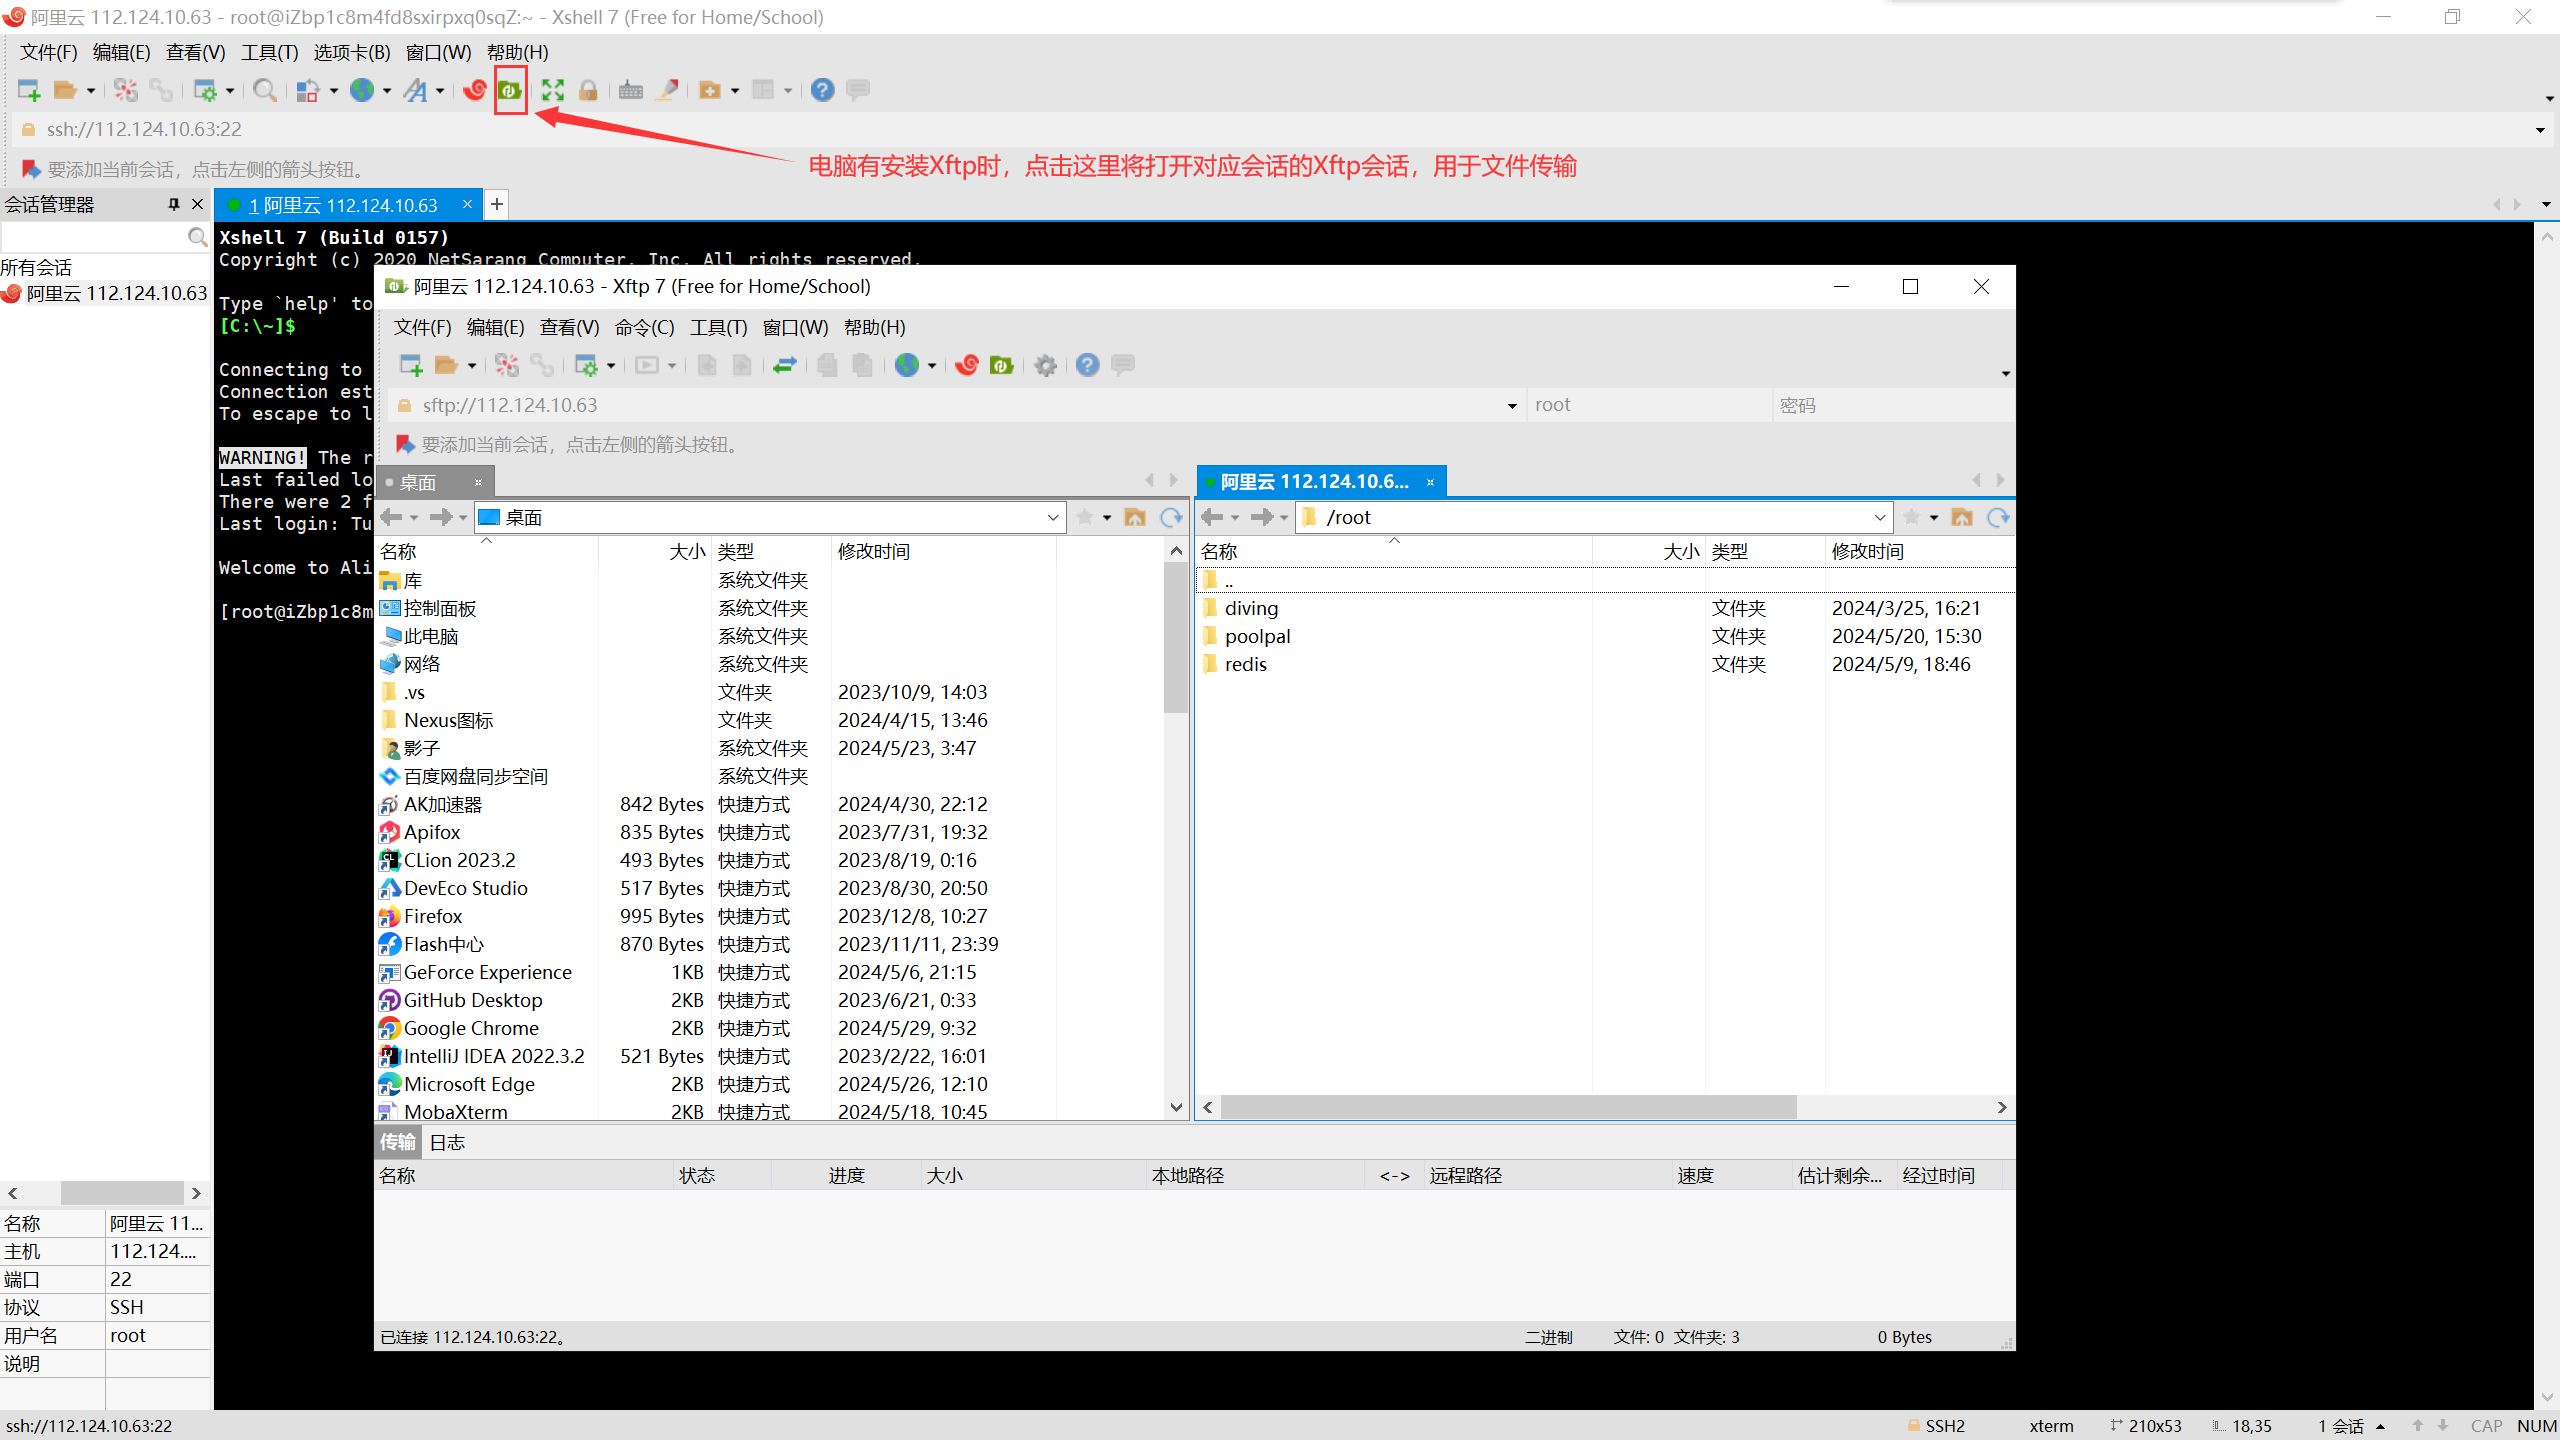This screenshot has height=1440, width=2560.
Task: Open the Xftp encoding globe dropdown arrow
Action: [932, 366]
